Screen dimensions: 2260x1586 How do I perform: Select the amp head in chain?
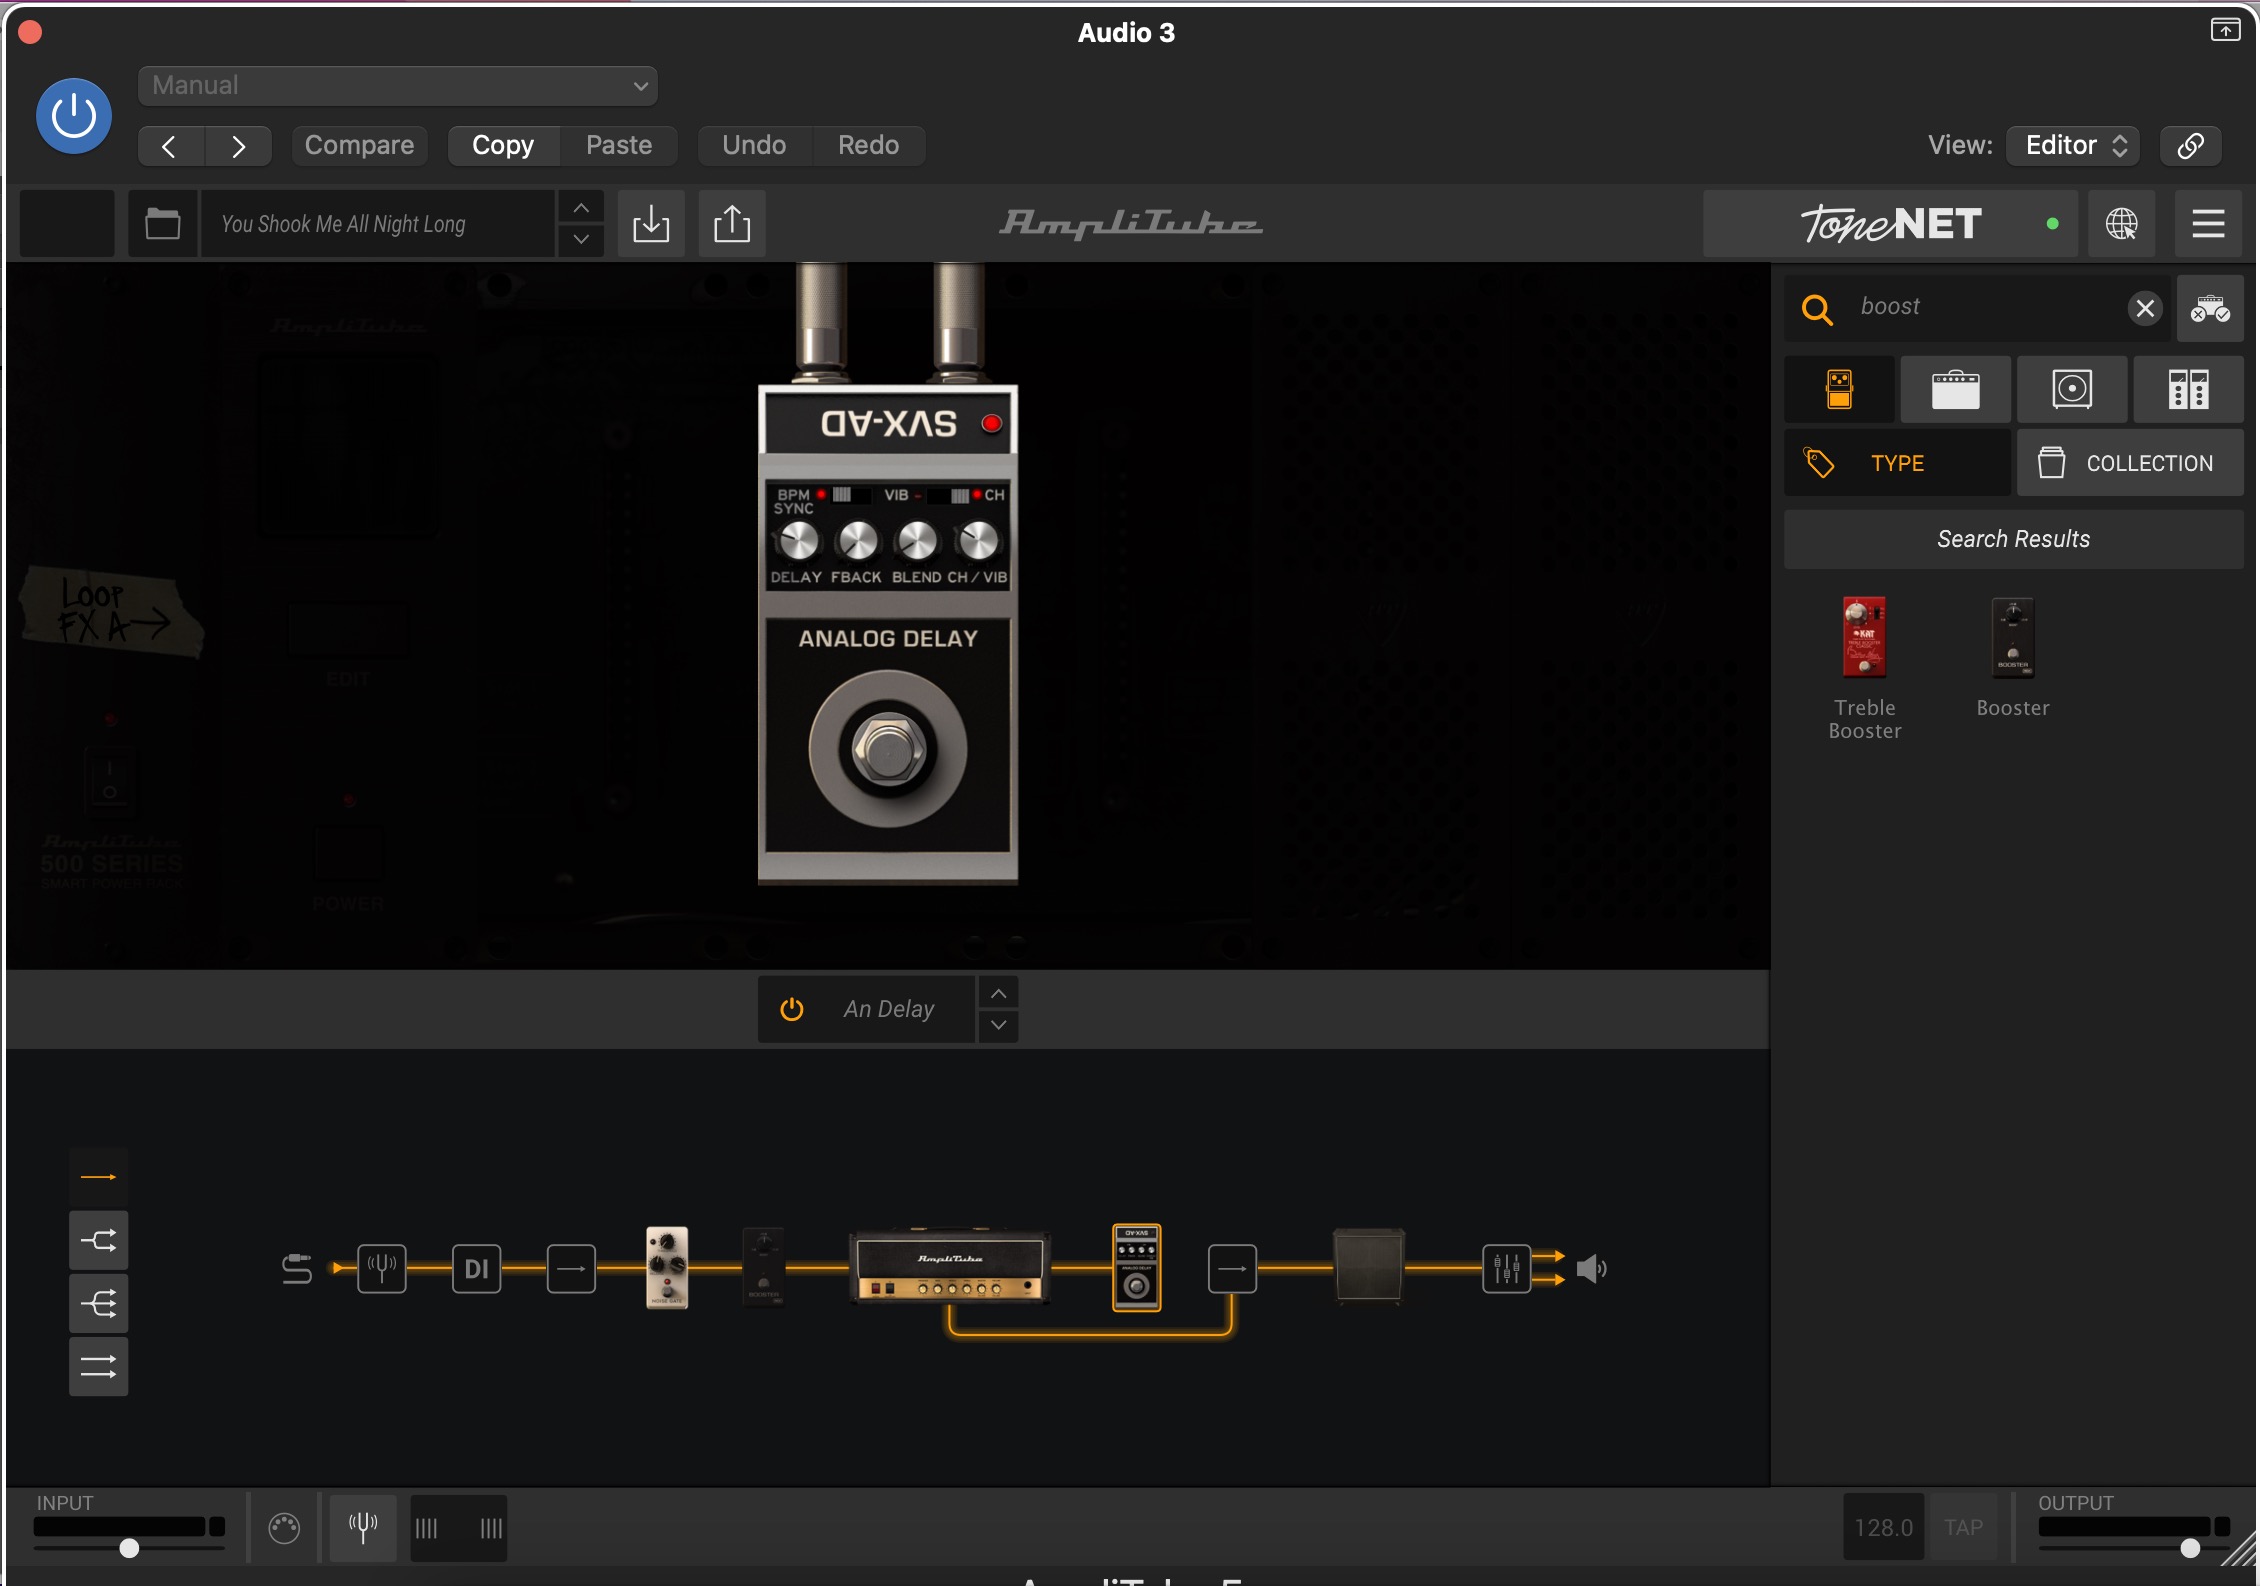coord(950,1266)
